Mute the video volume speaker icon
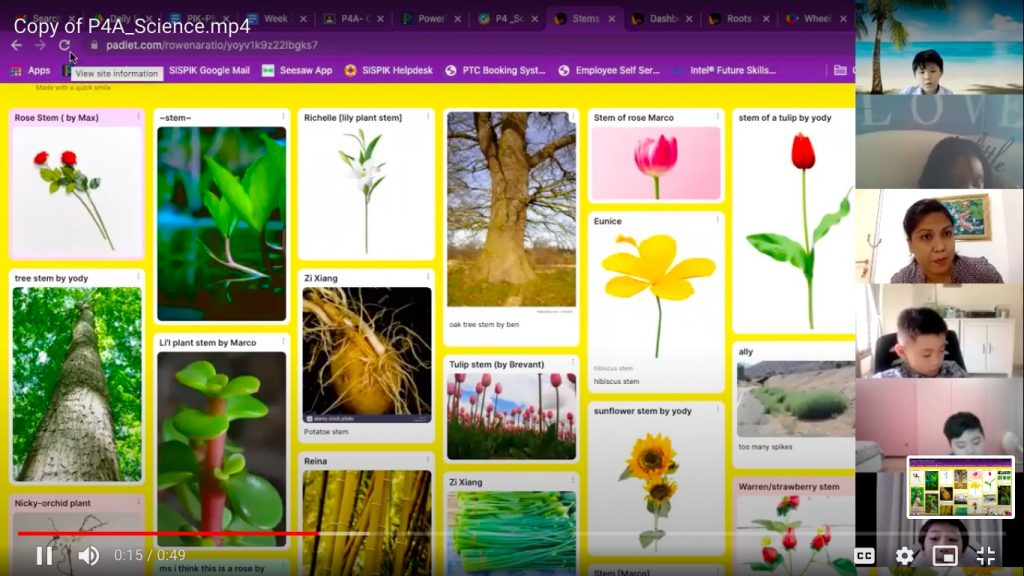This screenshot has width=1024, height=576. click(x=89, y=555)
